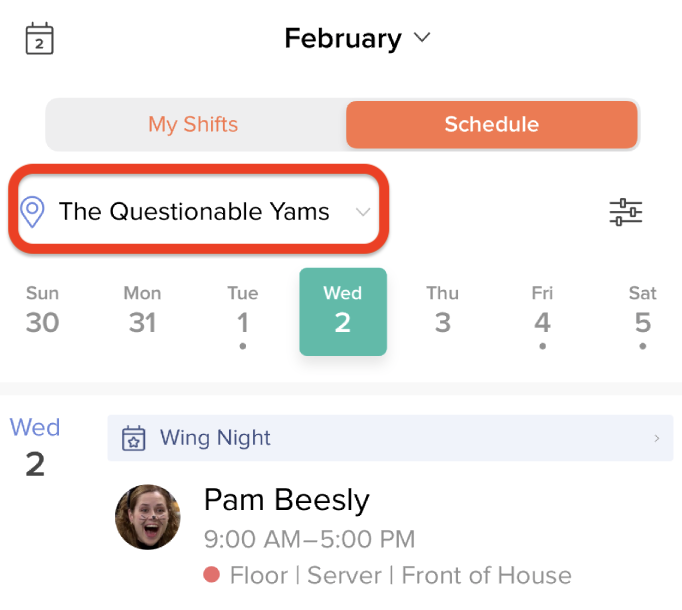Image resolution: width=682 pixels, height=610 pixels.
Task: Click the Wing Night event banner
Action: (x=391, y=438)
